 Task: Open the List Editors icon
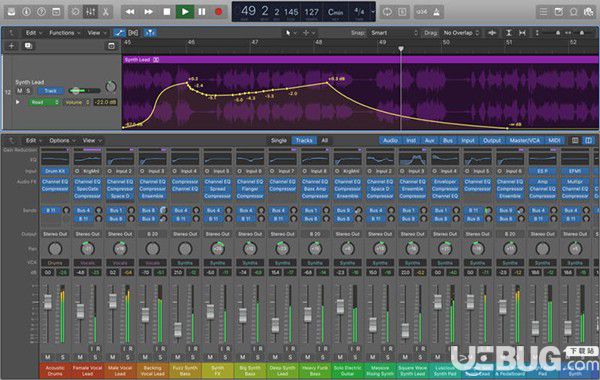coord(543,12)
